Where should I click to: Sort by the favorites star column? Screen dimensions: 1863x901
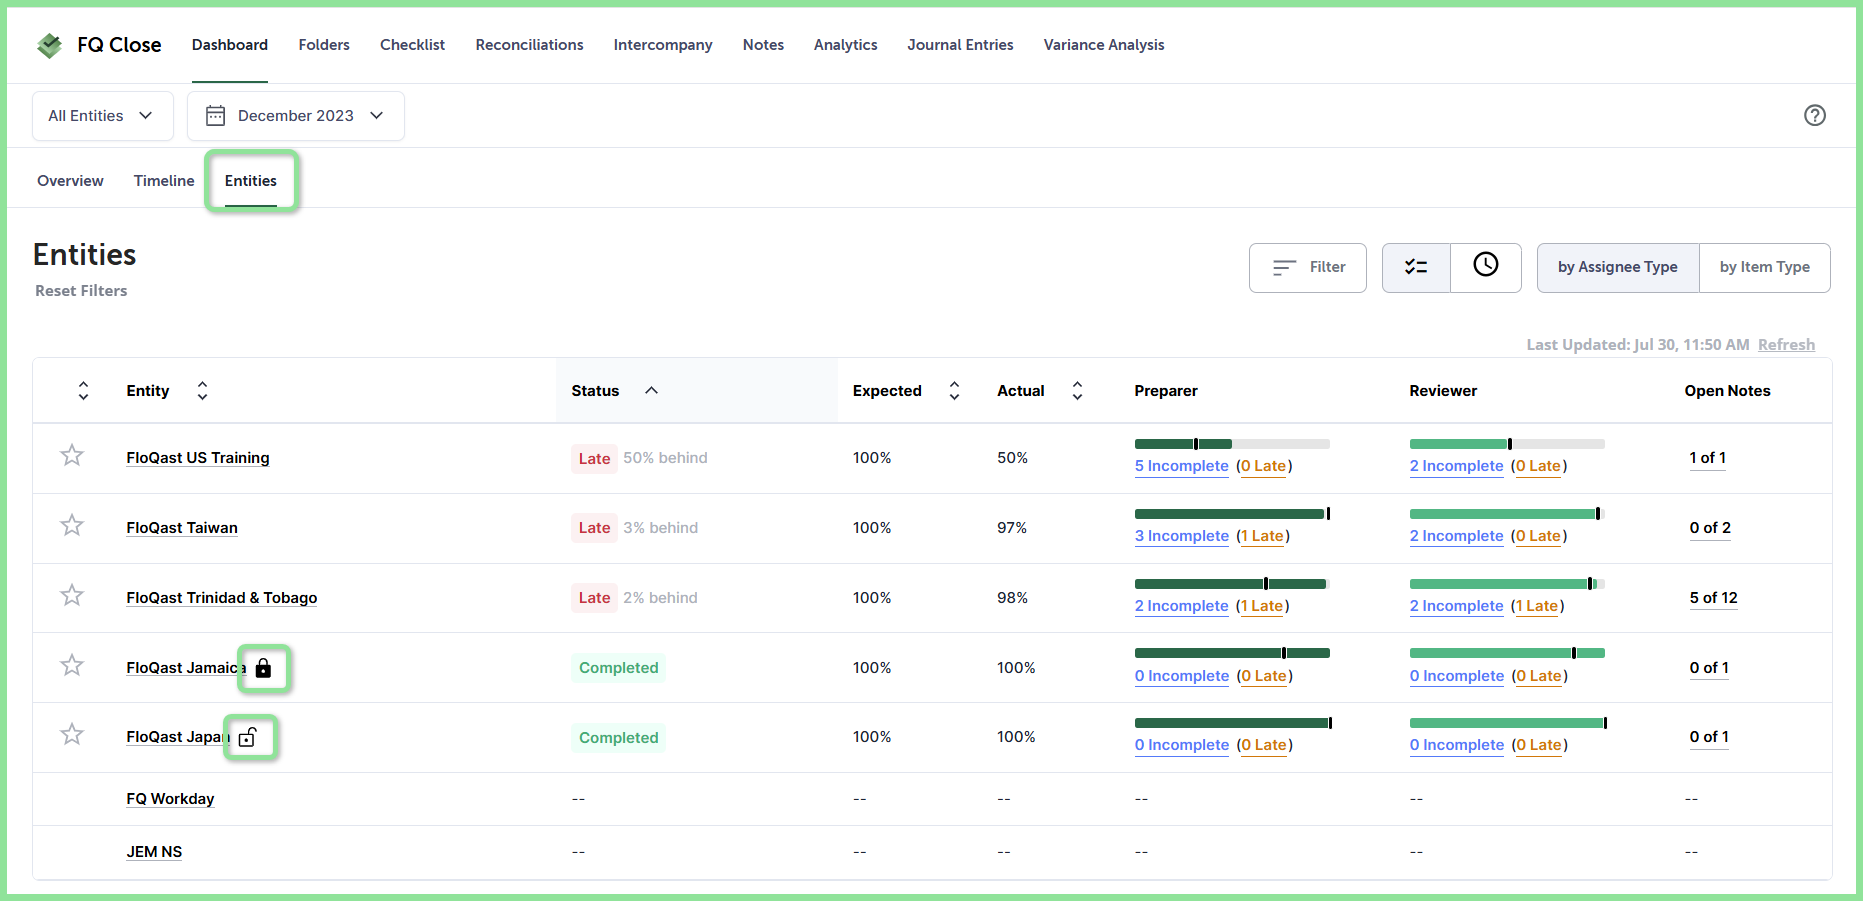tap(83, 391)
